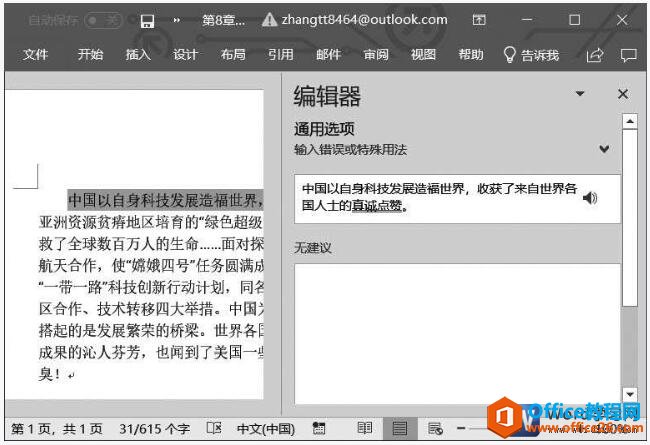
Task: Open the 审阅 ribbon tab
Action: 376,55
